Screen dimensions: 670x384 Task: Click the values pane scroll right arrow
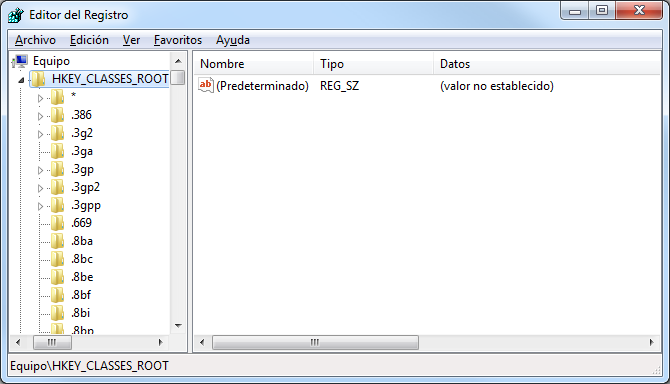click(651, 342)
